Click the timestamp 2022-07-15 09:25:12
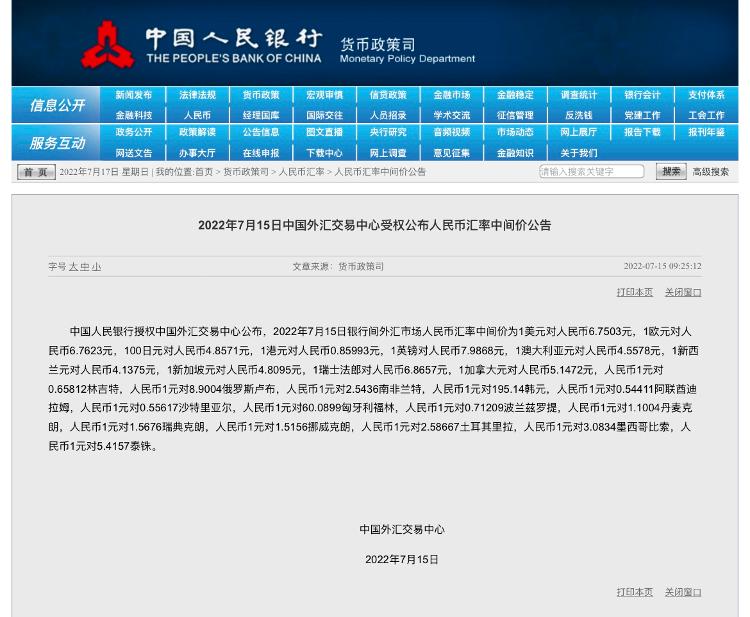This screenshot has height=617, width=750. (x=662, y=266)
